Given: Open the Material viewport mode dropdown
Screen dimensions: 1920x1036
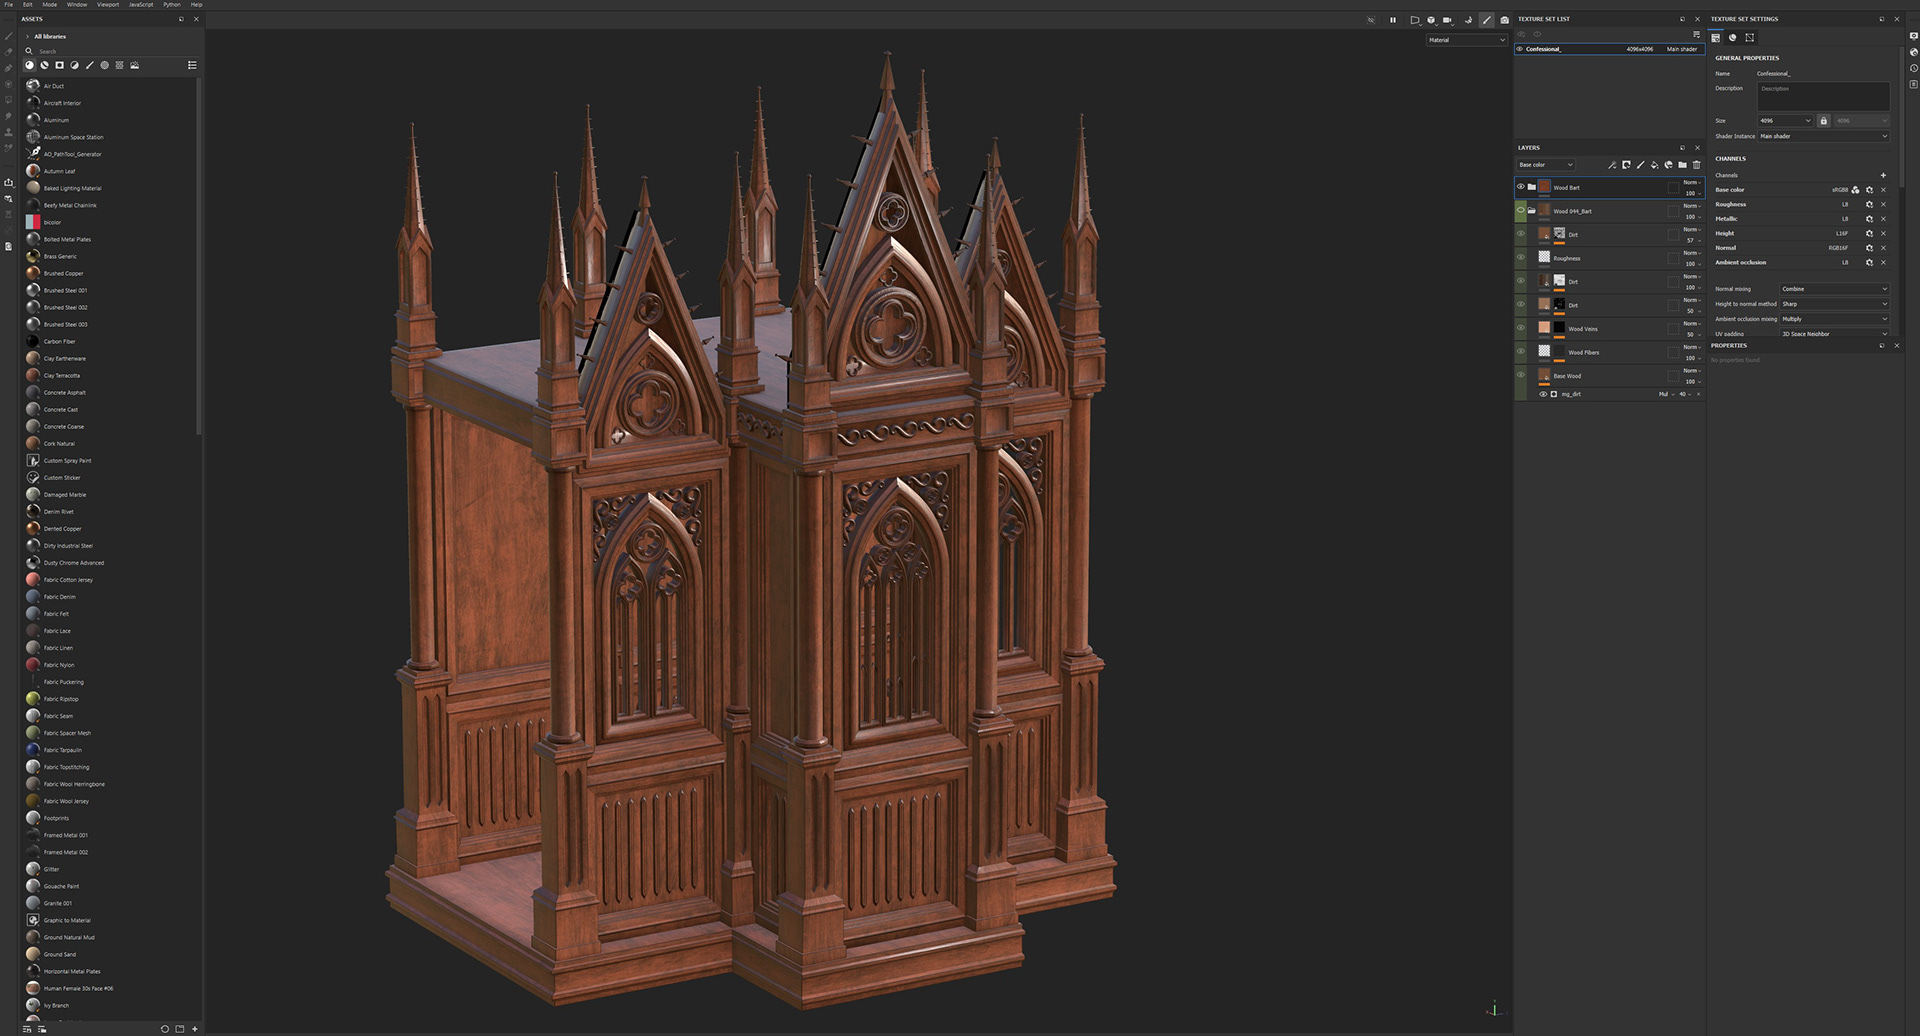Looking at the screenshot, I should [1466, 40].
